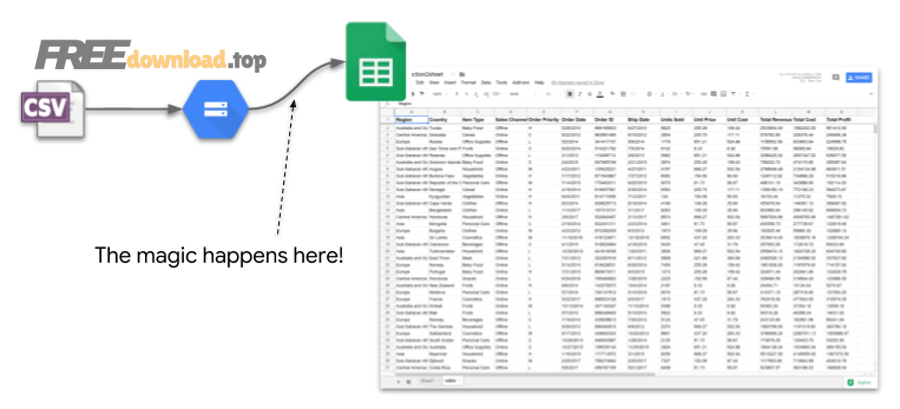Select the Sales Channel header cell
The height and width of the screenshot is (409, 900).
(511, 119)
